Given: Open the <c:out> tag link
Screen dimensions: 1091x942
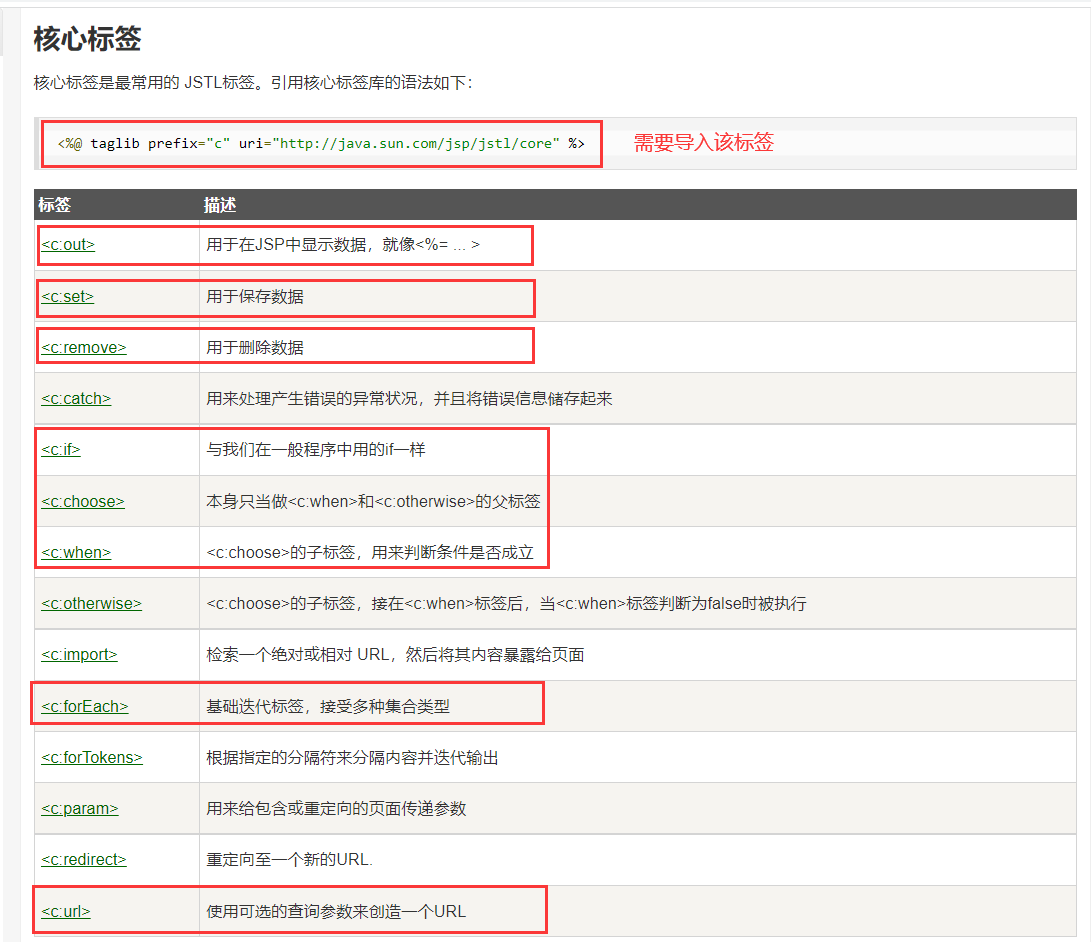Looking at the screenshot, I should pos(67,245).
